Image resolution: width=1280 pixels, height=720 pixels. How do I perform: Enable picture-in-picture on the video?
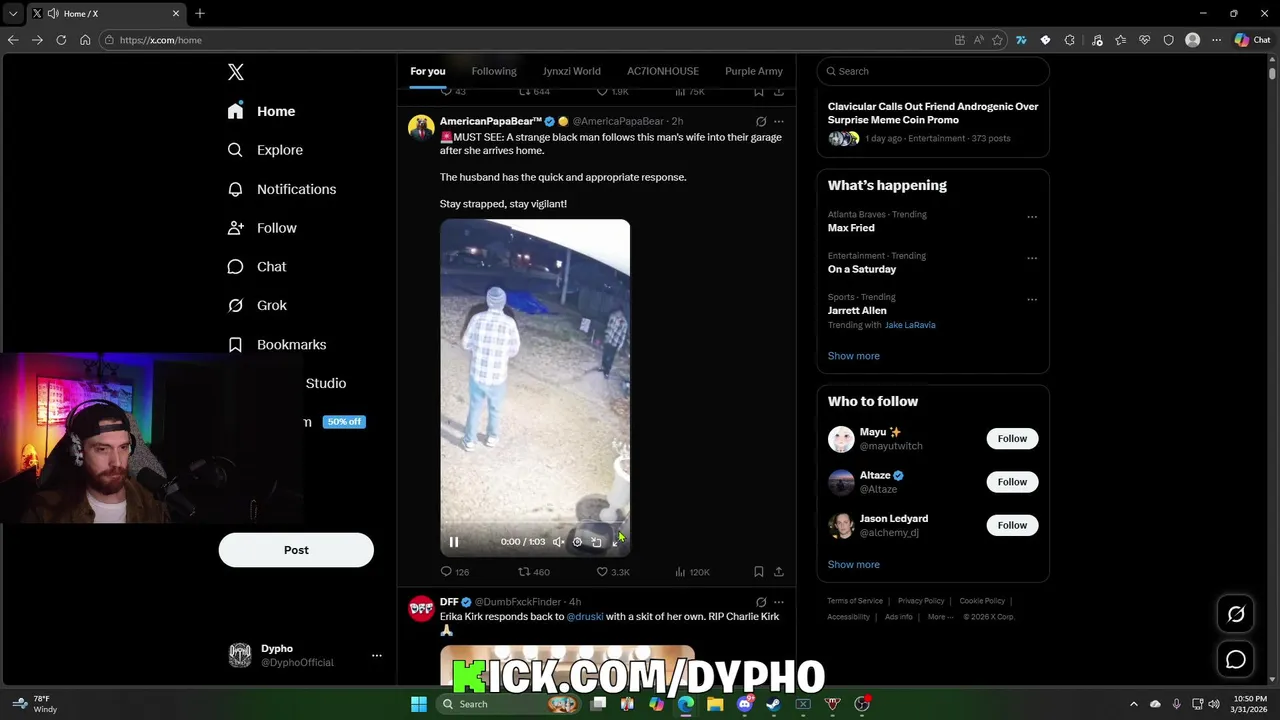click(x=596, y=542)
